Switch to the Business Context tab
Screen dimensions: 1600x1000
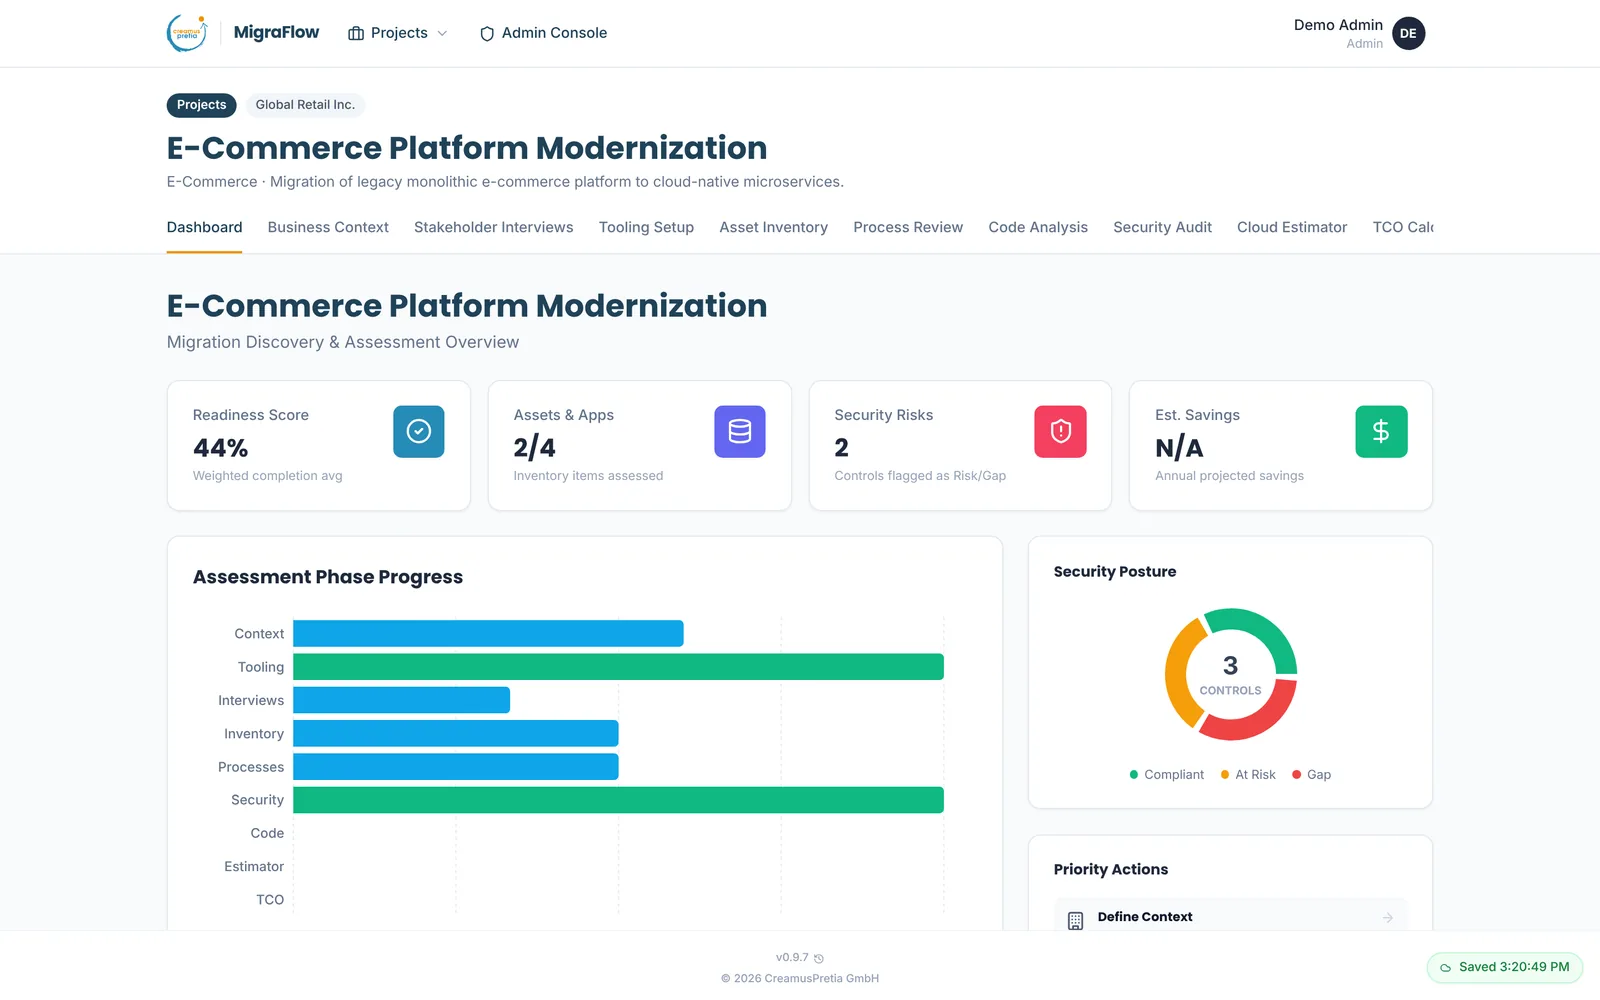pyautogui.click(x=328, y=227)
